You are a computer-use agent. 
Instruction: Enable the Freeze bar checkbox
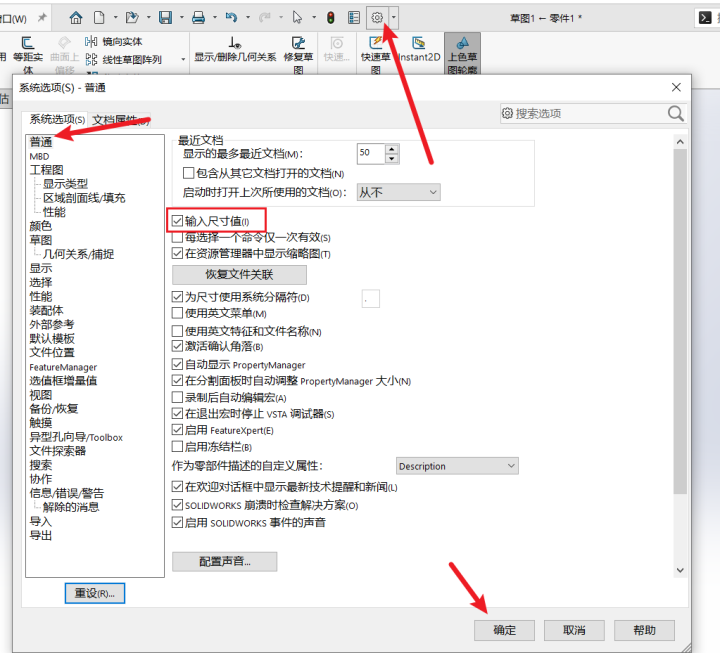tap(177, 446)
